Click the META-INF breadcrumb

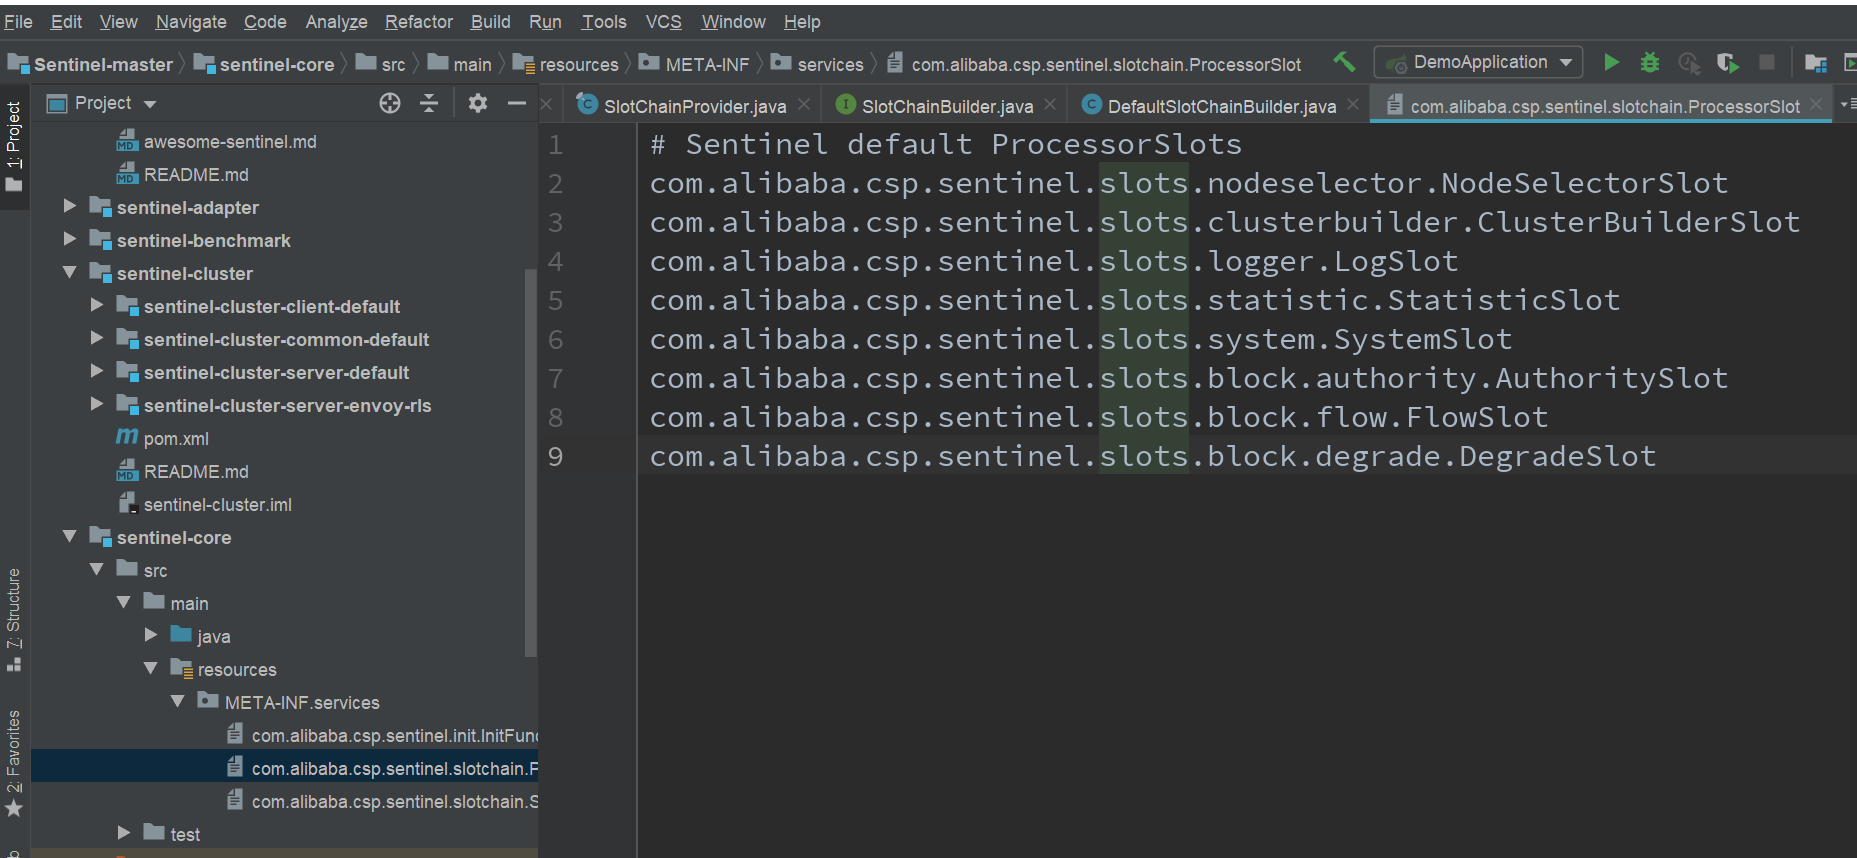tap(707, 65)
